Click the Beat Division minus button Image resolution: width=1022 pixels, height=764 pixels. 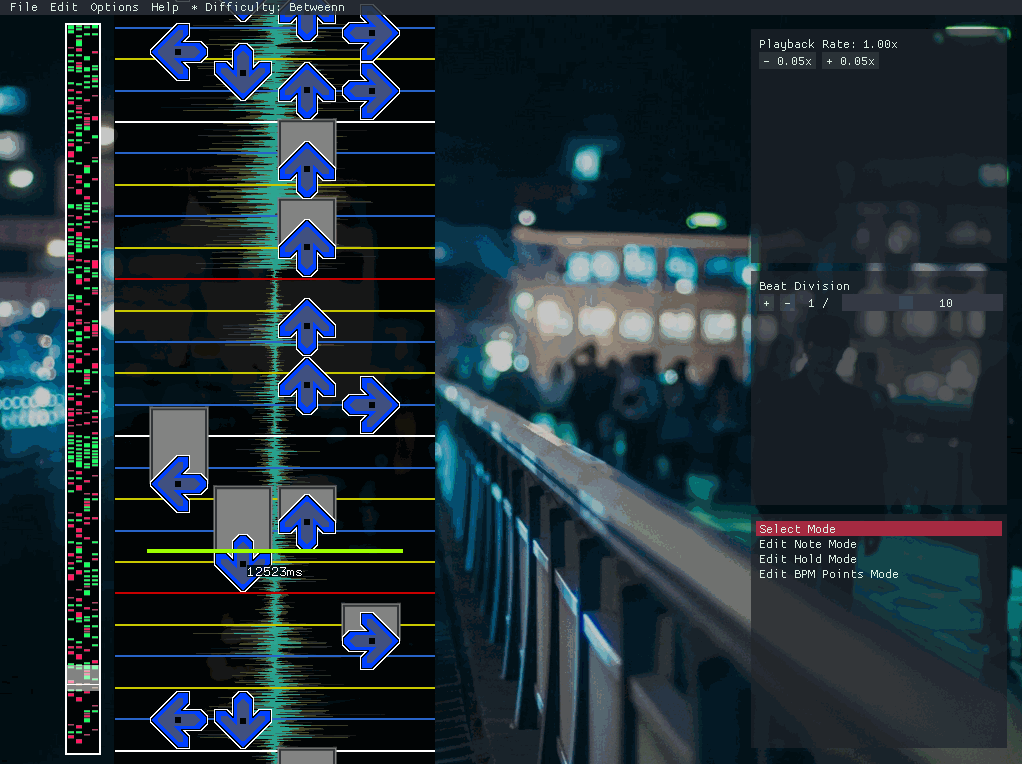(x=787, y=303)
